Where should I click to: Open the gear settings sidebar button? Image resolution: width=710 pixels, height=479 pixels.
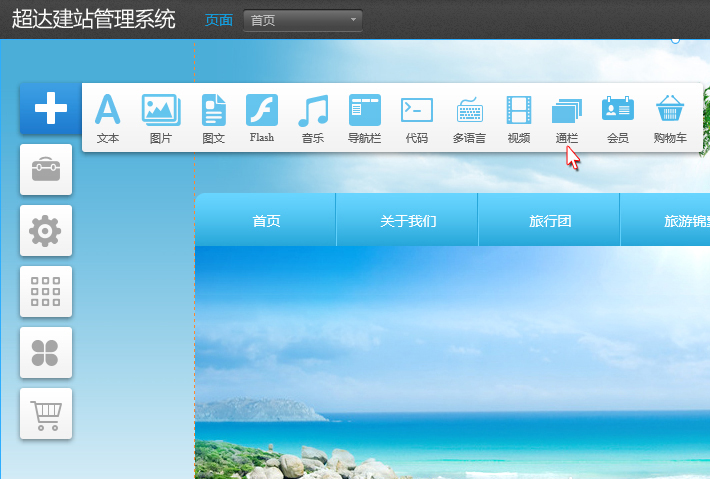pyautogui.click(x=46, y=231)
